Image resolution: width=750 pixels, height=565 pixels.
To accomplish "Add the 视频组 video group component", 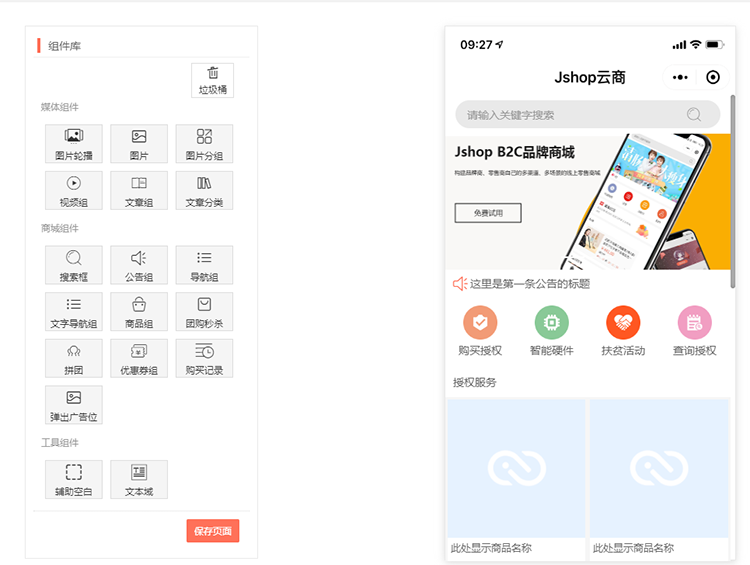I will point(74,190).
